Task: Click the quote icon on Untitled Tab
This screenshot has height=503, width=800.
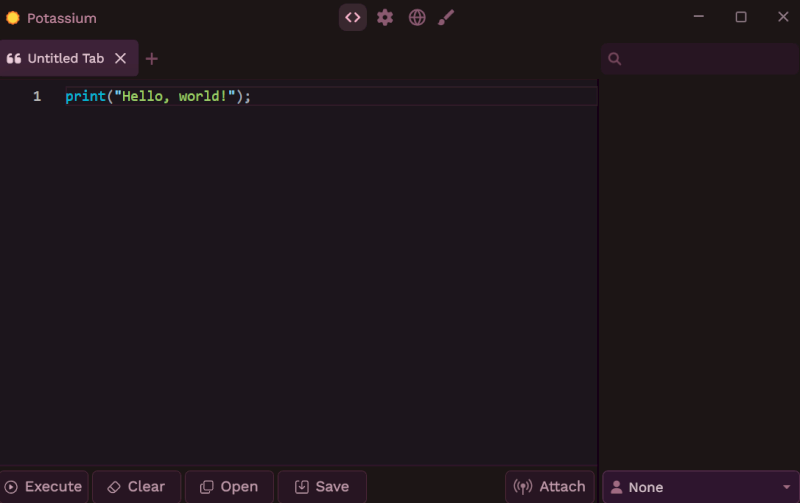Action: tap(14, 59)
